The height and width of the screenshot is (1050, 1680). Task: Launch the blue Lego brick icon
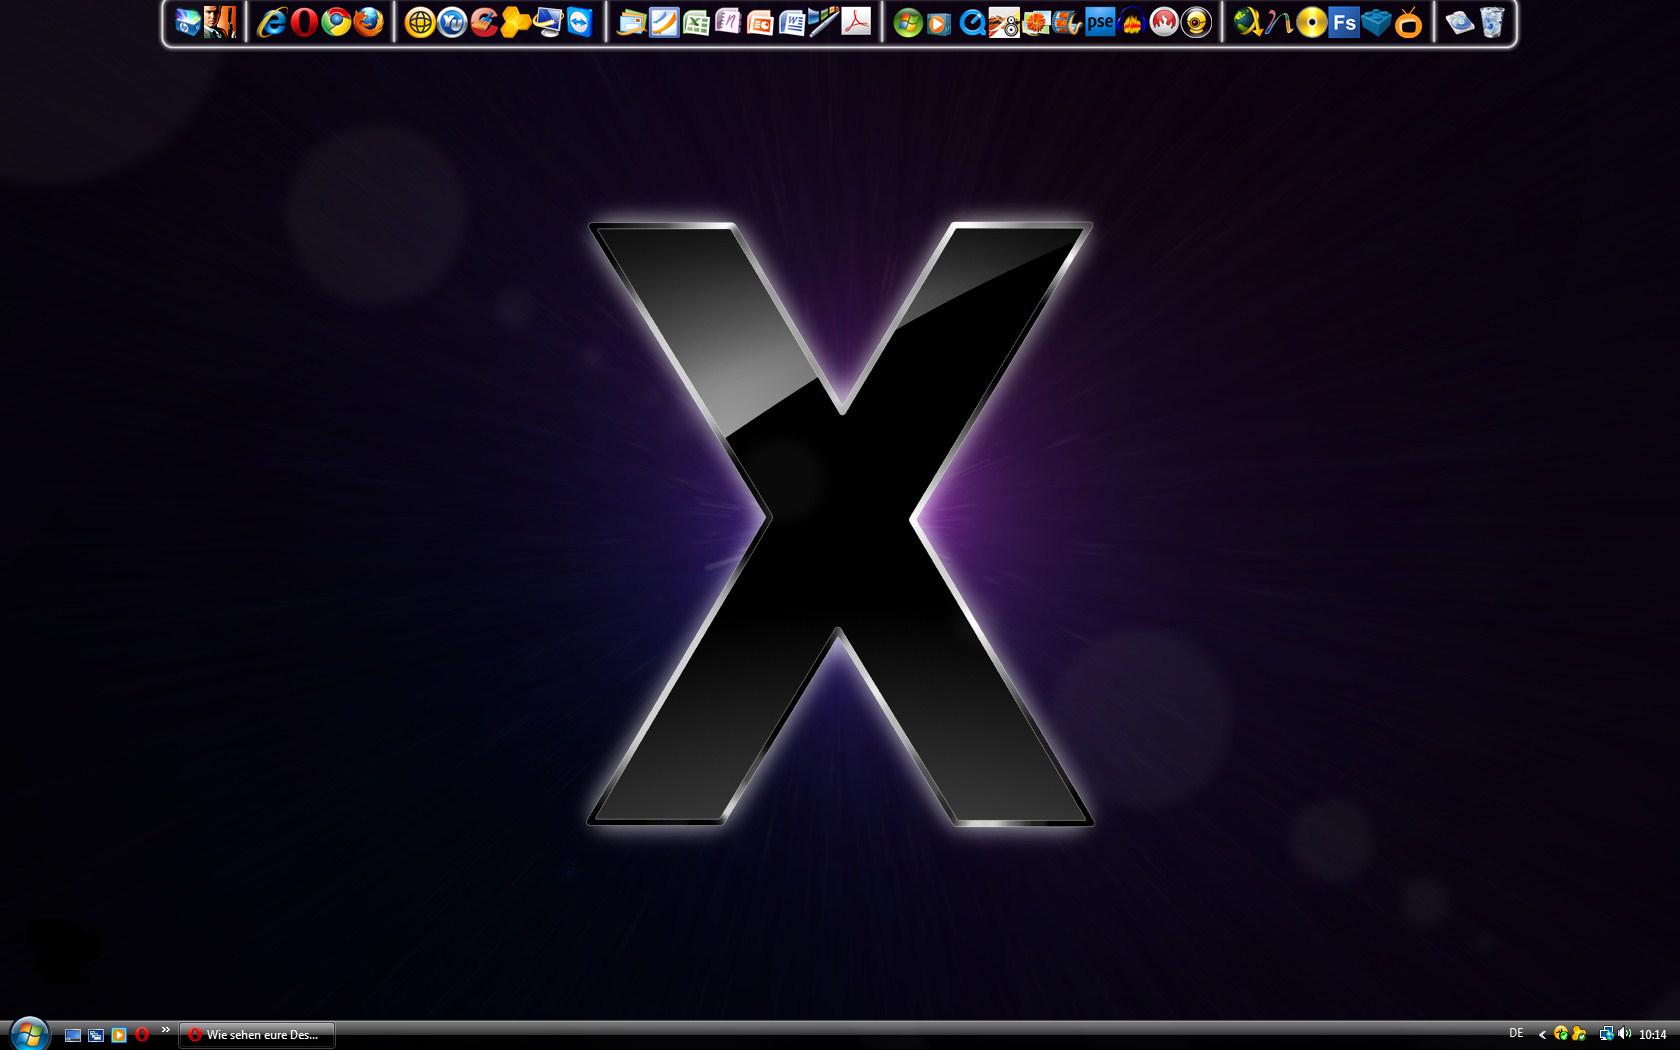click(1376, 22)
